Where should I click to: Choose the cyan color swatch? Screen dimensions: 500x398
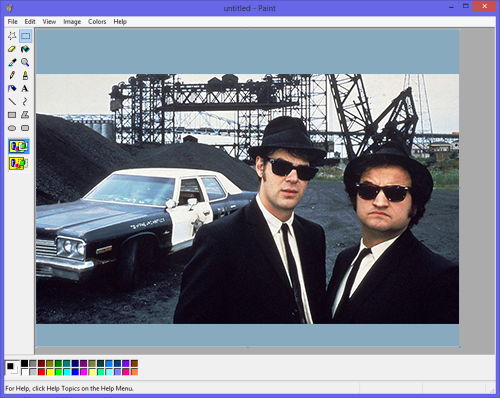[x=67, y=372]
